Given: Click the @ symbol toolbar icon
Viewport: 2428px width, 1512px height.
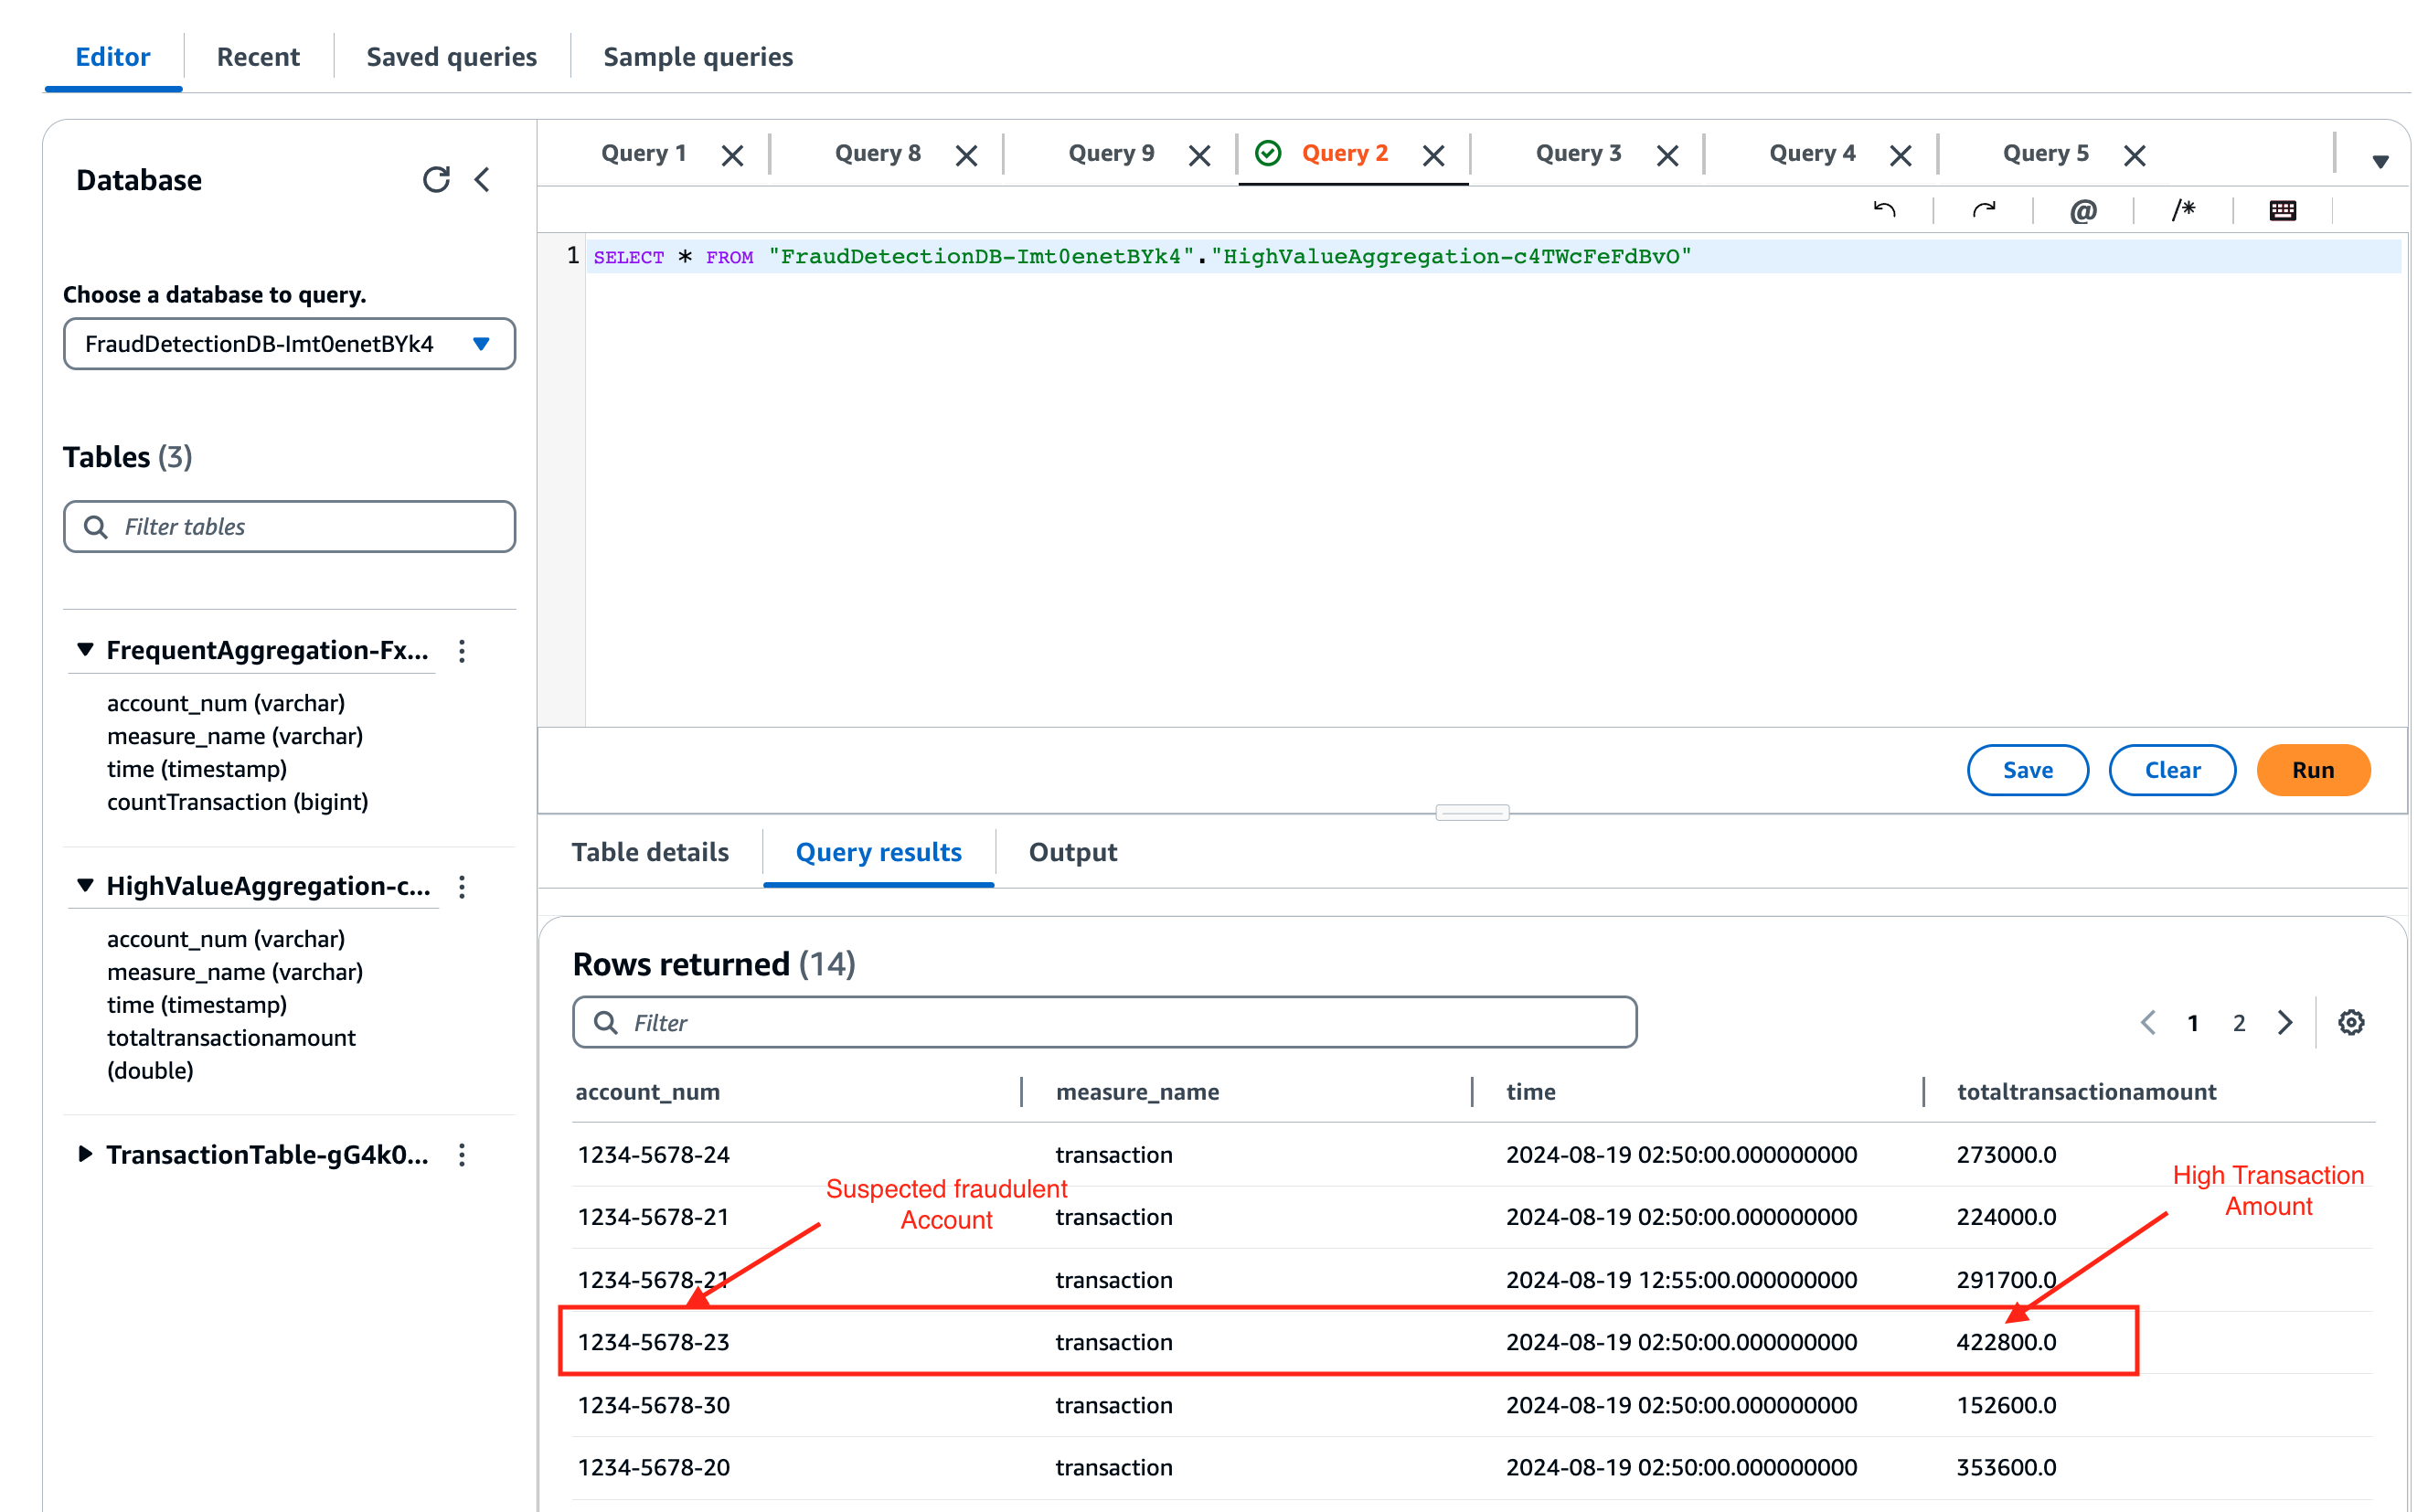Looking at the screenshot, I should 2083,210.
